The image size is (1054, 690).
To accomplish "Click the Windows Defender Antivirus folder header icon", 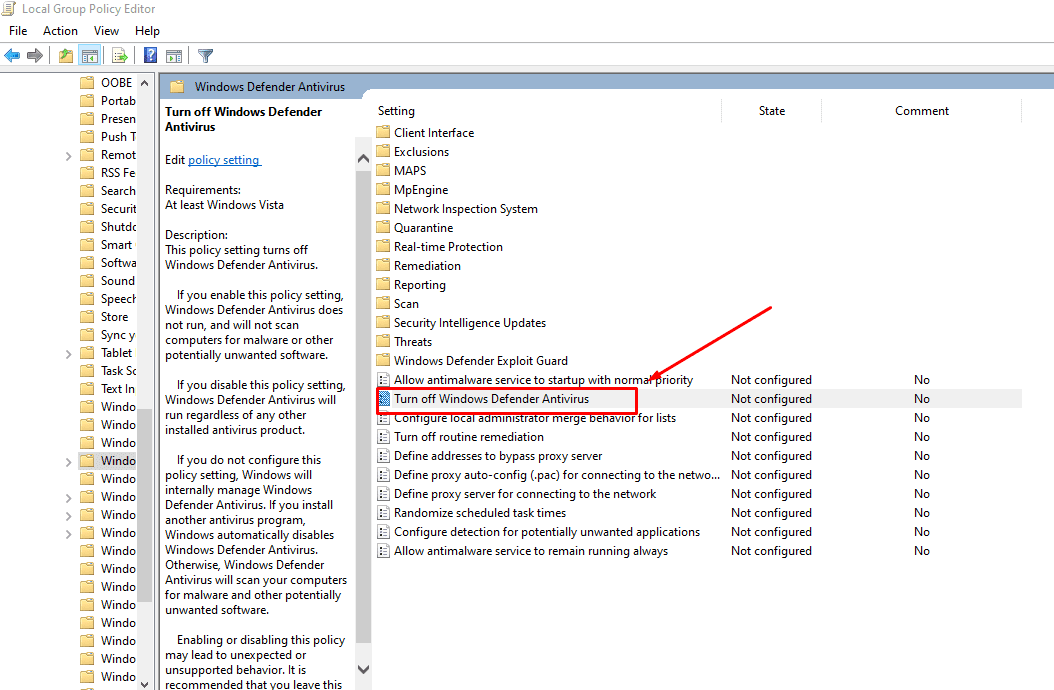I will pos(176,87).
